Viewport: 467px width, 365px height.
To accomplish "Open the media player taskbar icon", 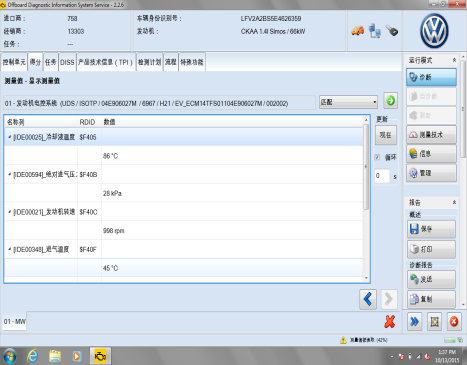I will pos(77,356).
